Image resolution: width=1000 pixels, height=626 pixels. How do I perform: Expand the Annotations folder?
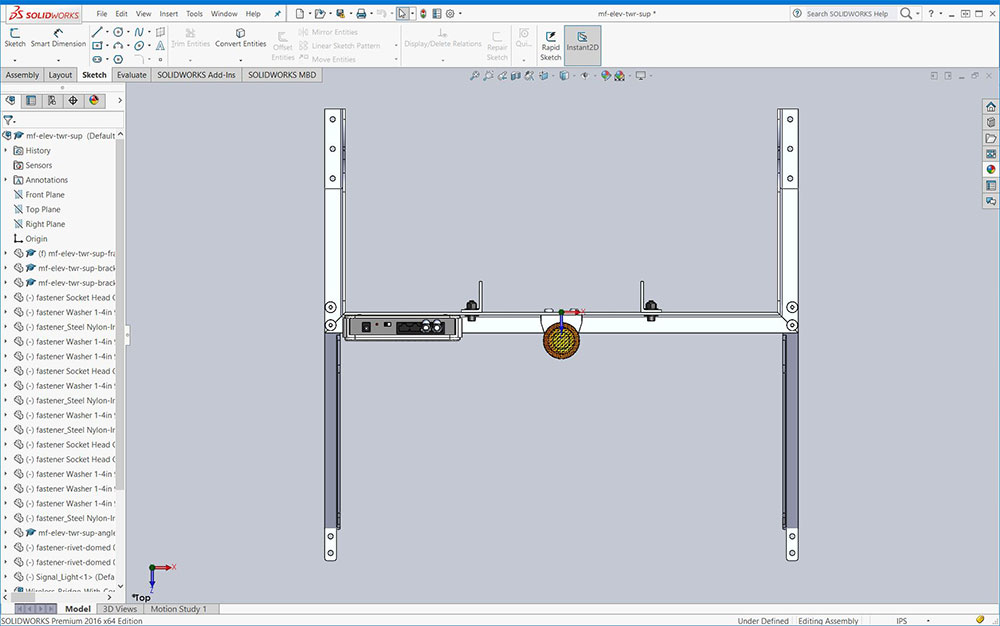tap(6, 180)
